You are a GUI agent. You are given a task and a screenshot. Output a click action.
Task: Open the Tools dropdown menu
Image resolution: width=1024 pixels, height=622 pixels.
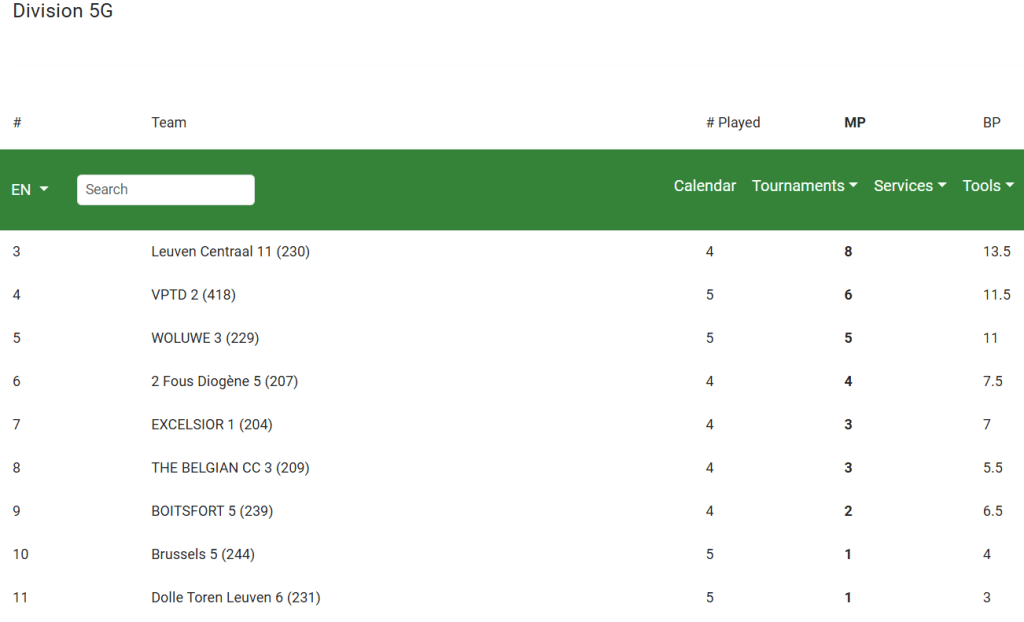987,186
